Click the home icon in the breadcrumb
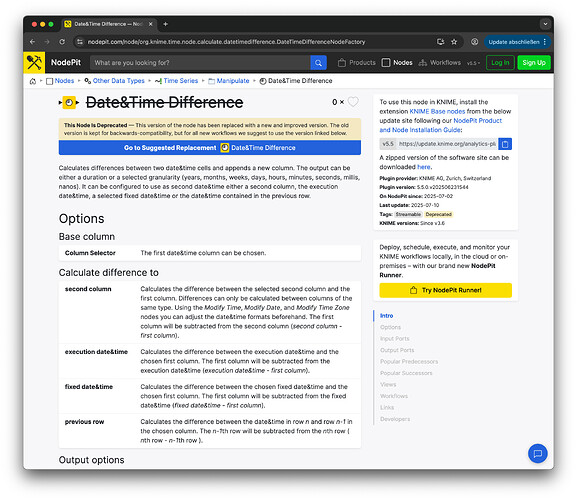 [33, 81]
